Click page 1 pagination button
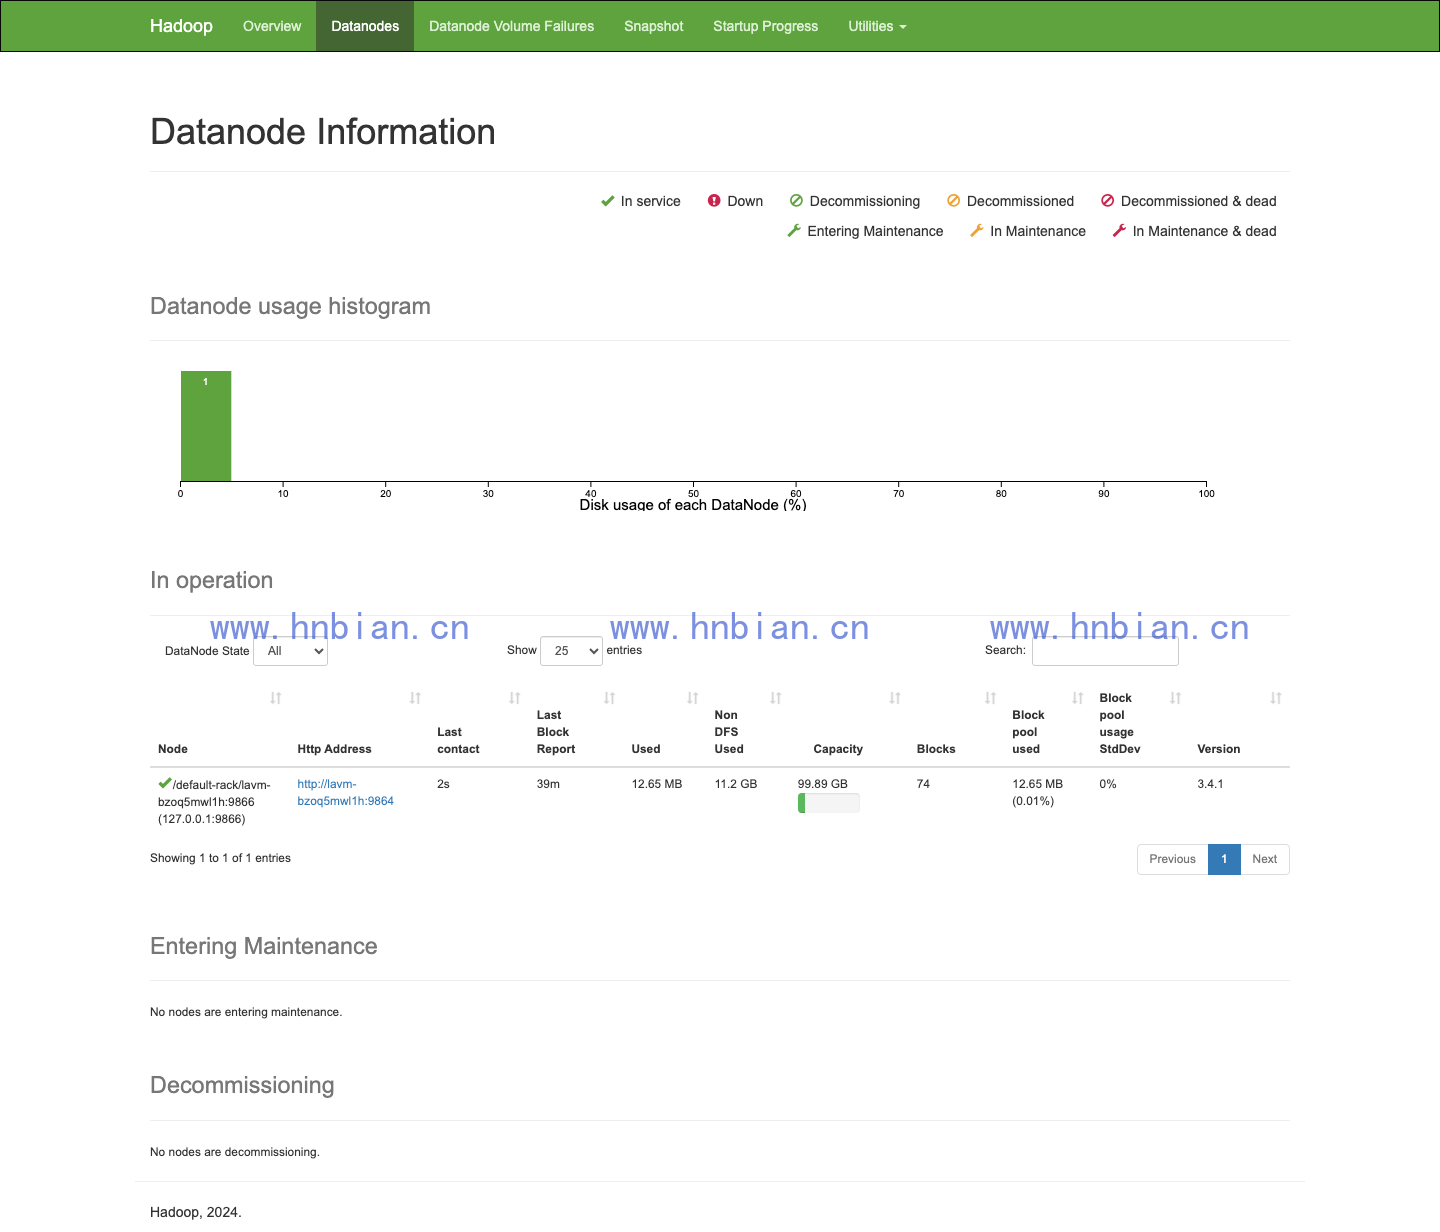The image size is (1440, 1232). coord(1224,859)
